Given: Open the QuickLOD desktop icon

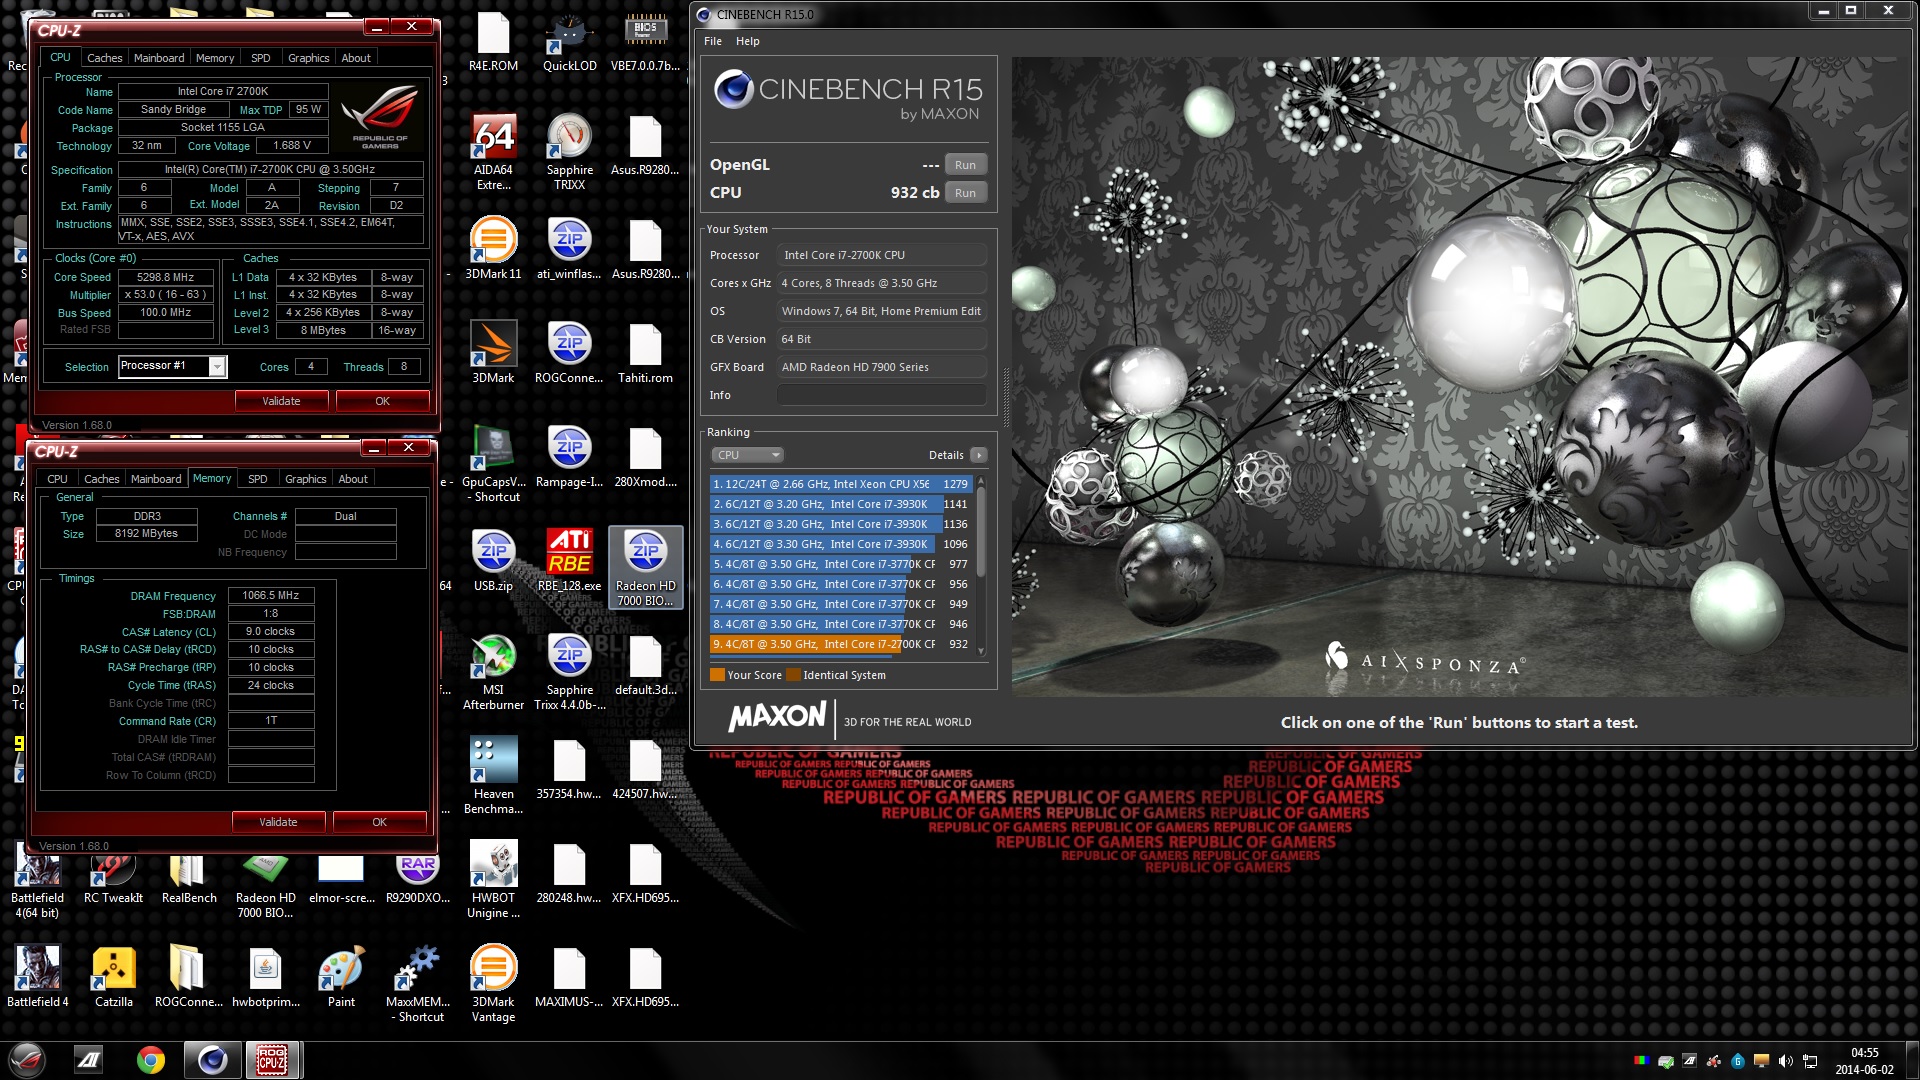Looking at the screenshot, I should pyautogui.click(x=569, y=42).
